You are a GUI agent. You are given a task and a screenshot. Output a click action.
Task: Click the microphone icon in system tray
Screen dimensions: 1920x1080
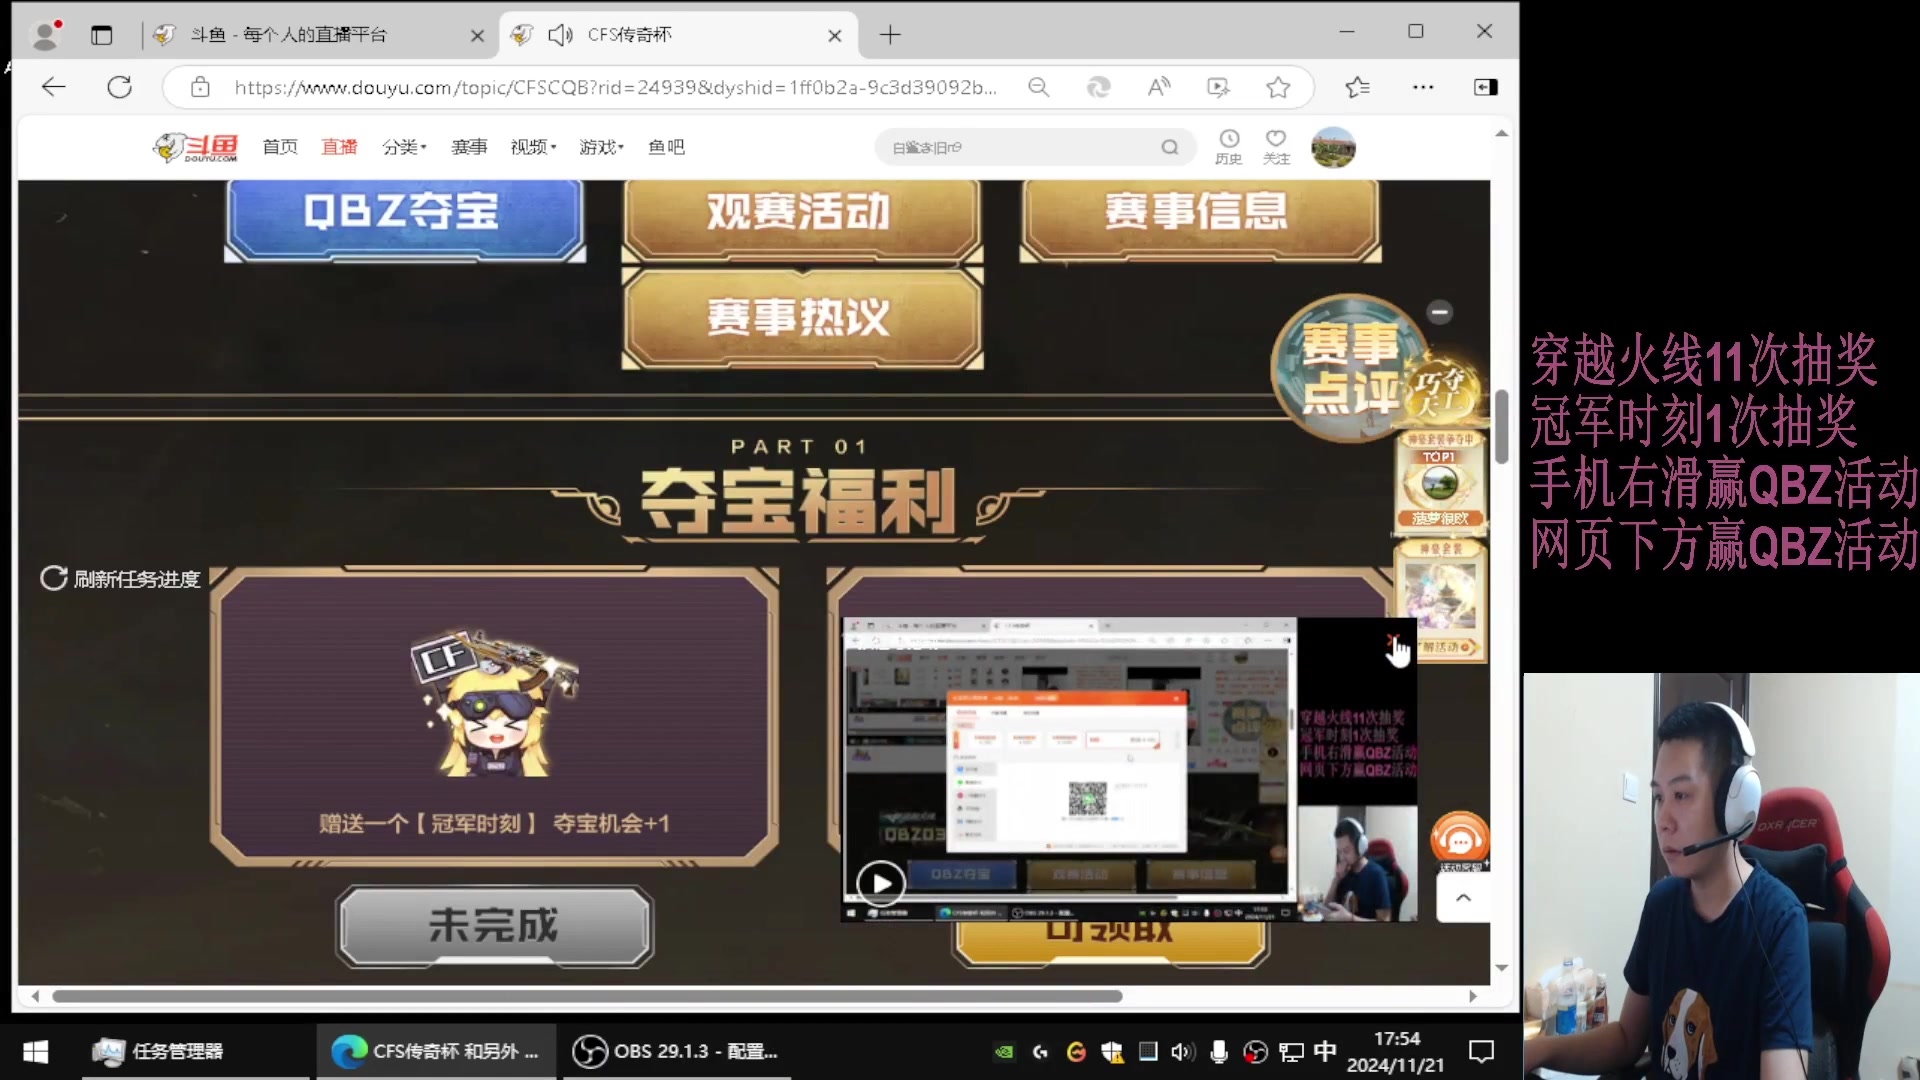(1219, 1051)
